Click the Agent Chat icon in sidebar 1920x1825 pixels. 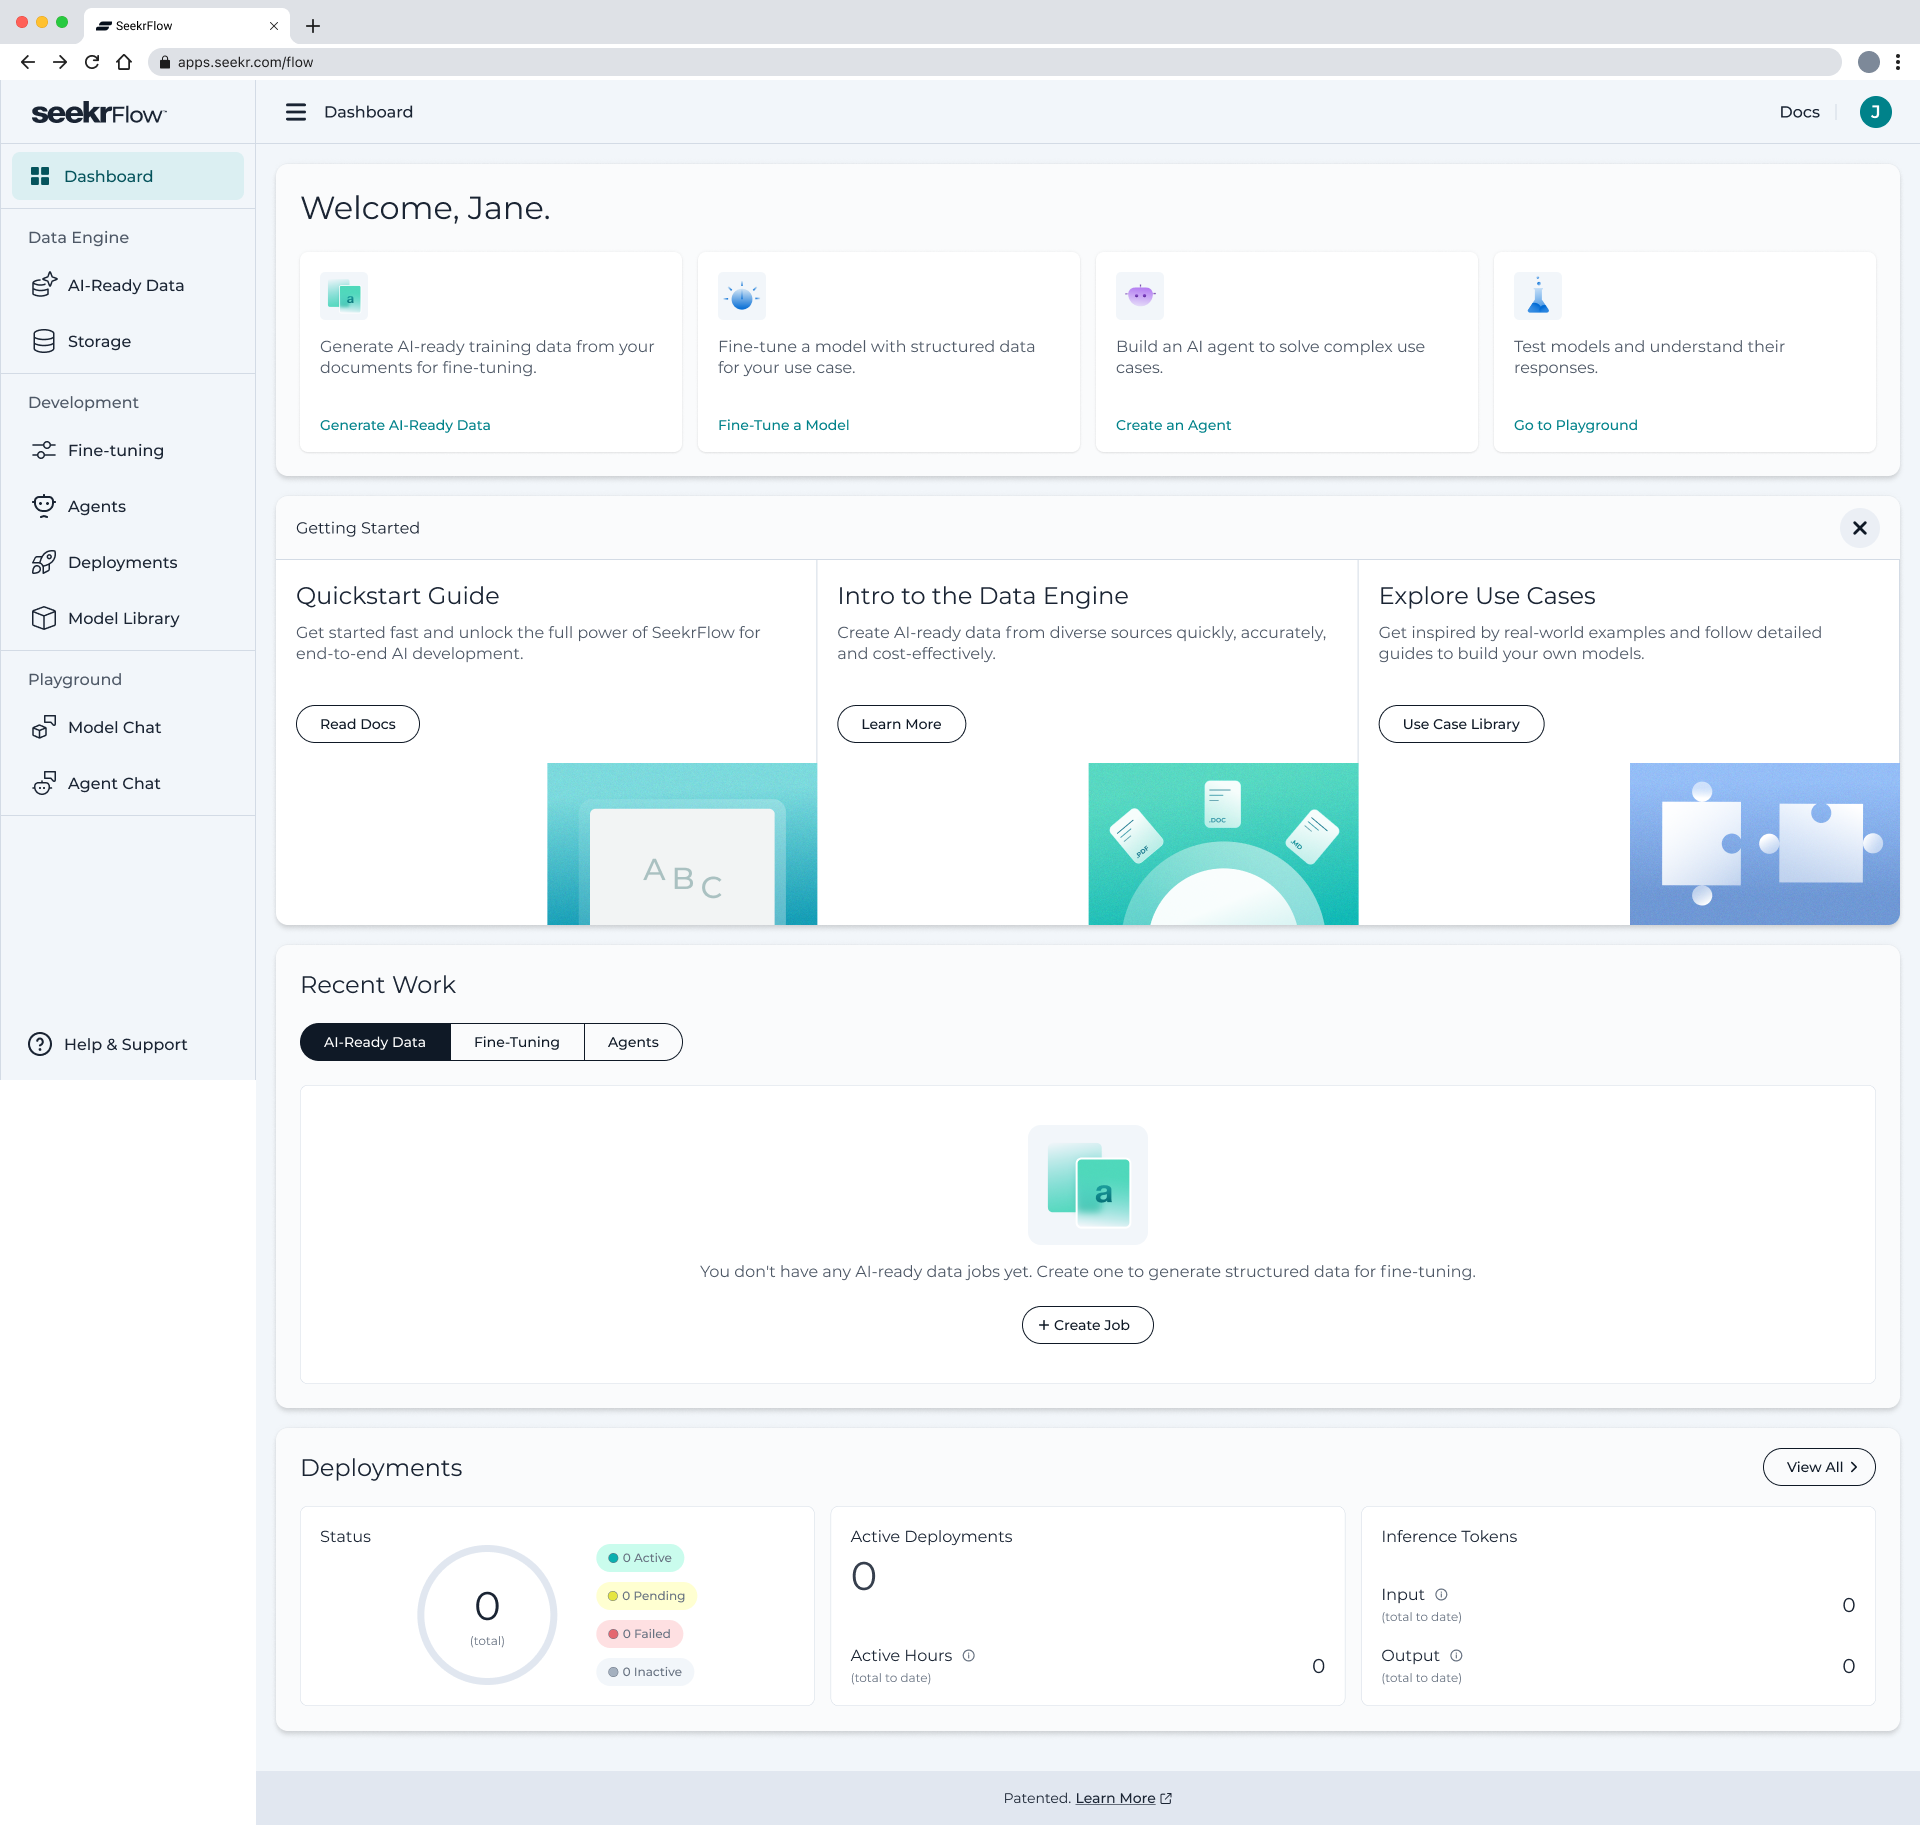point(44,783)
